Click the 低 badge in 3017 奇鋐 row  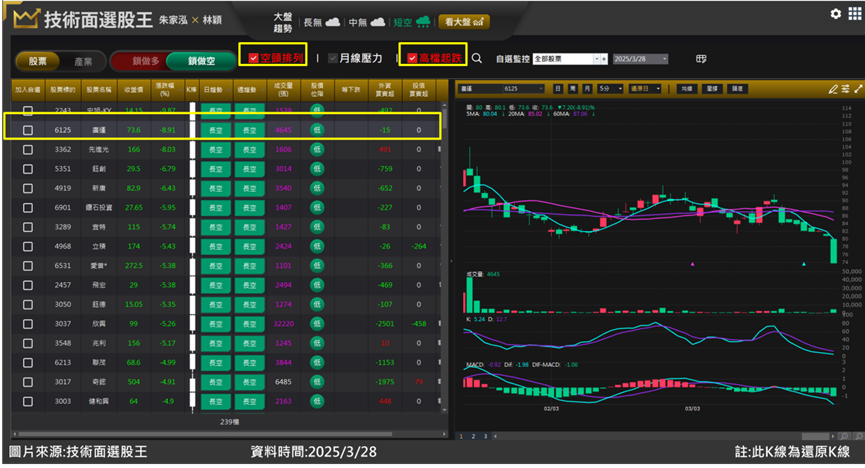(317, 381)
